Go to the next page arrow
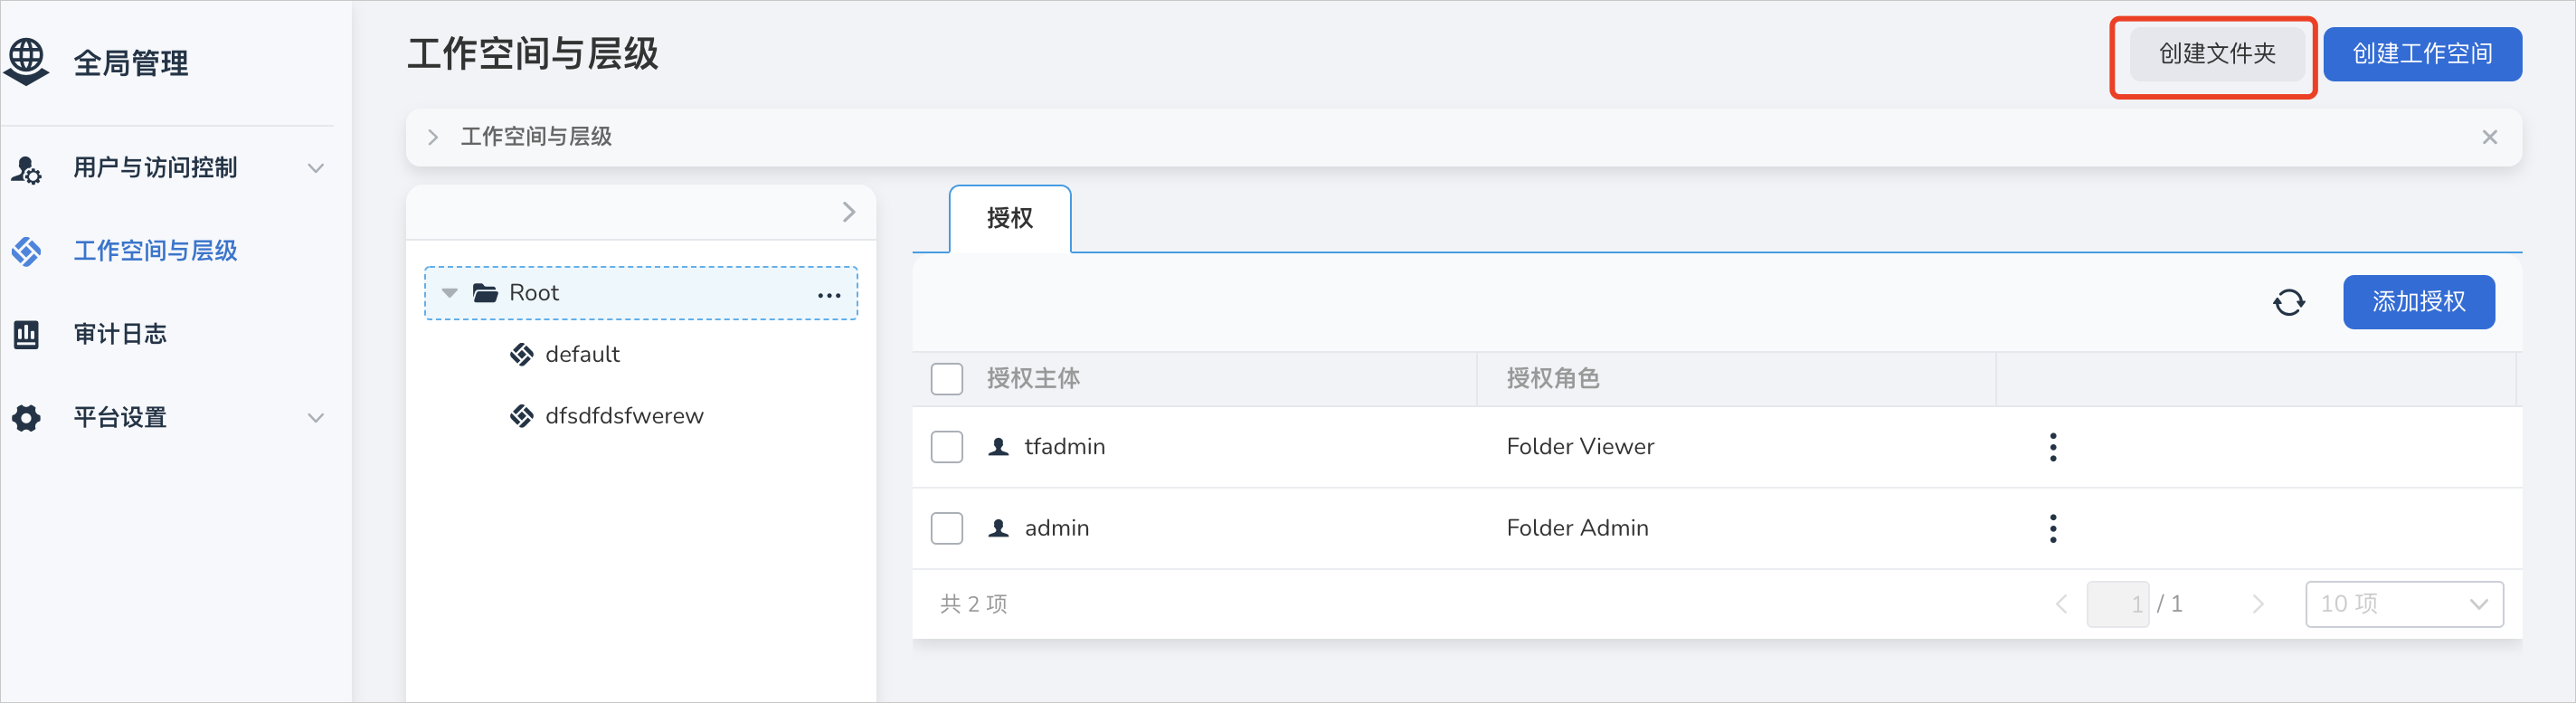The width and height of the screenshot is (2576, 703). (x=2257, y=604)
